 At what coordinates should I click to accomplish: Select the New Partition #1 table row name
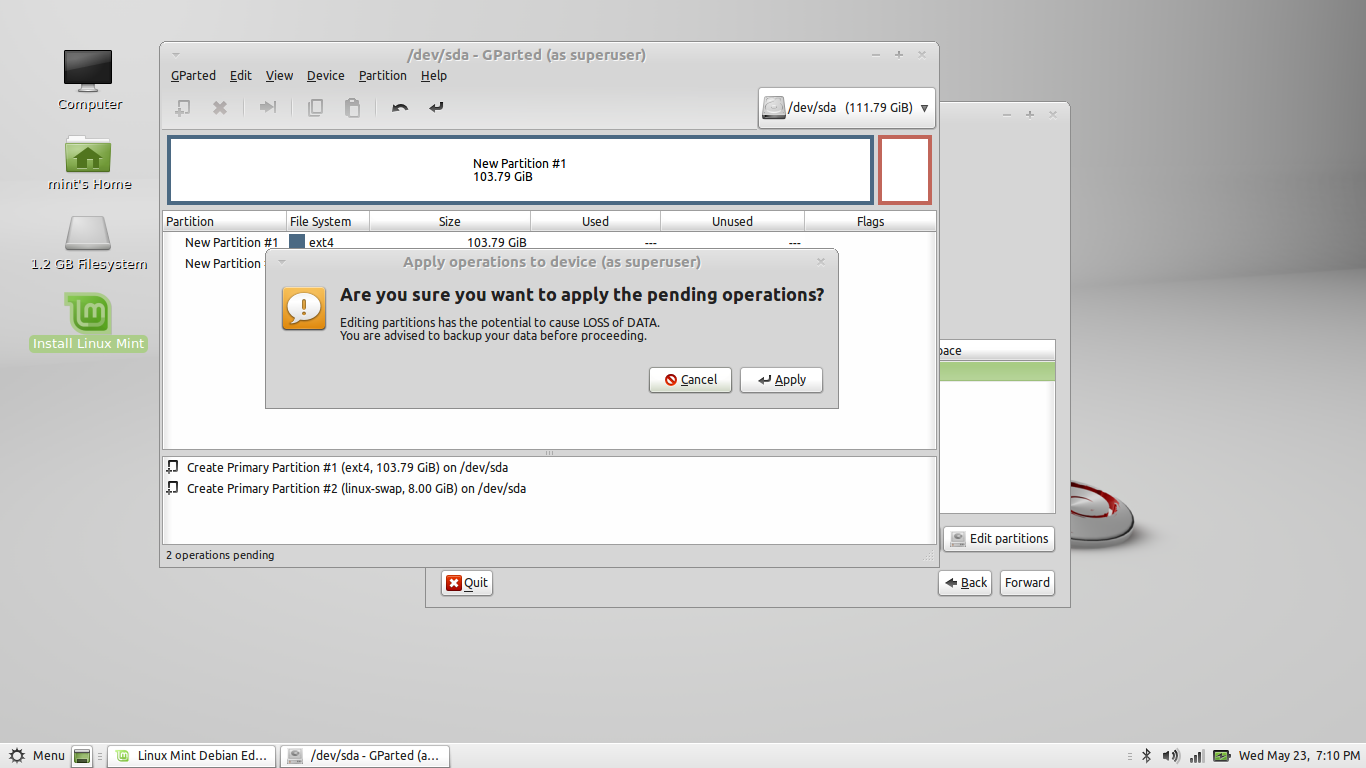(231, 242)
